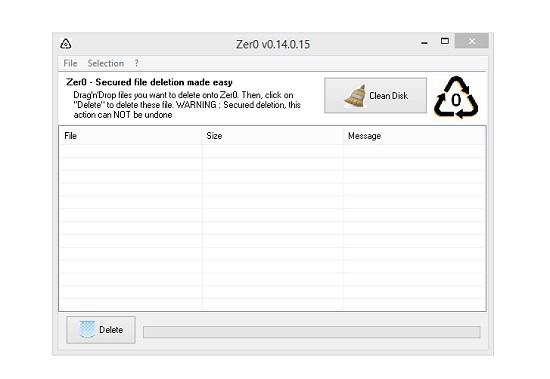The width and height of the screenshot is (550, 379).
Task: Sort list by Size column header
Action: coord(273,136)
